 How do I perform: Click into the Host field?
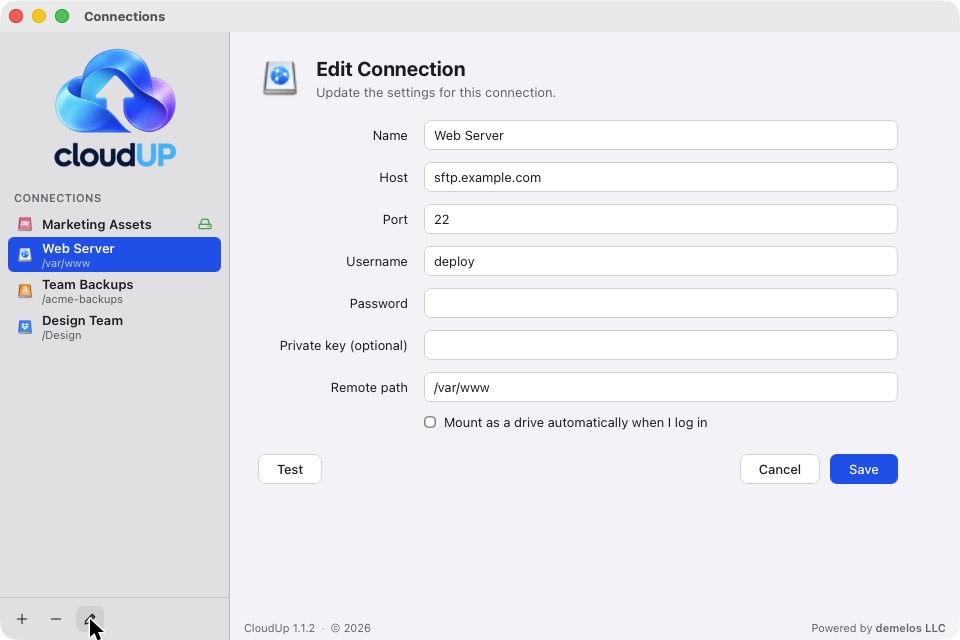click(x=661, y=177)
